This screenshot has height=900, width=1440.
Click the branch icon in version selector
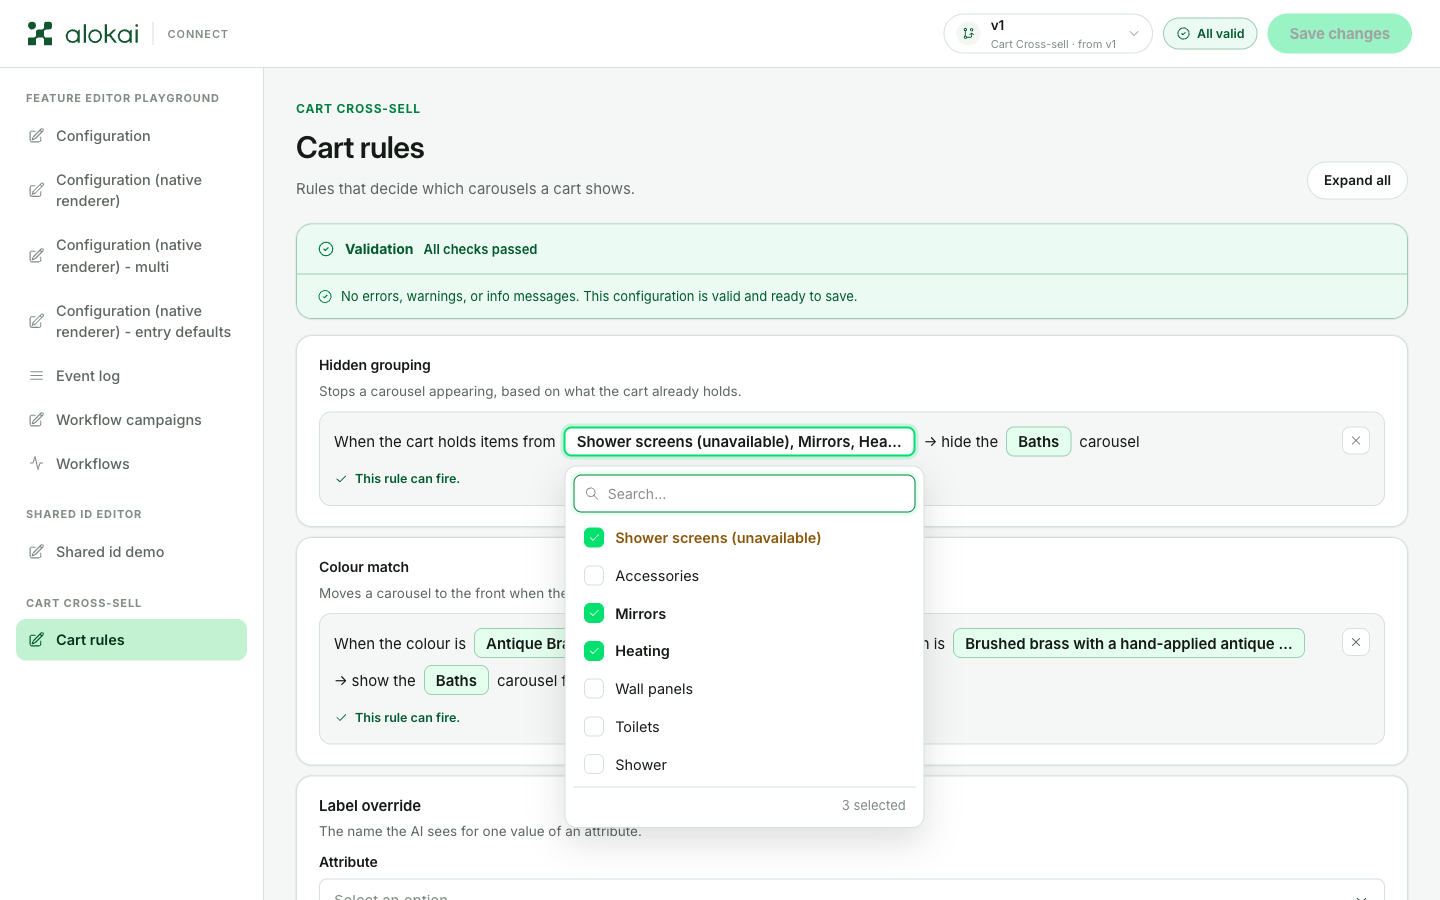point(968,34)
